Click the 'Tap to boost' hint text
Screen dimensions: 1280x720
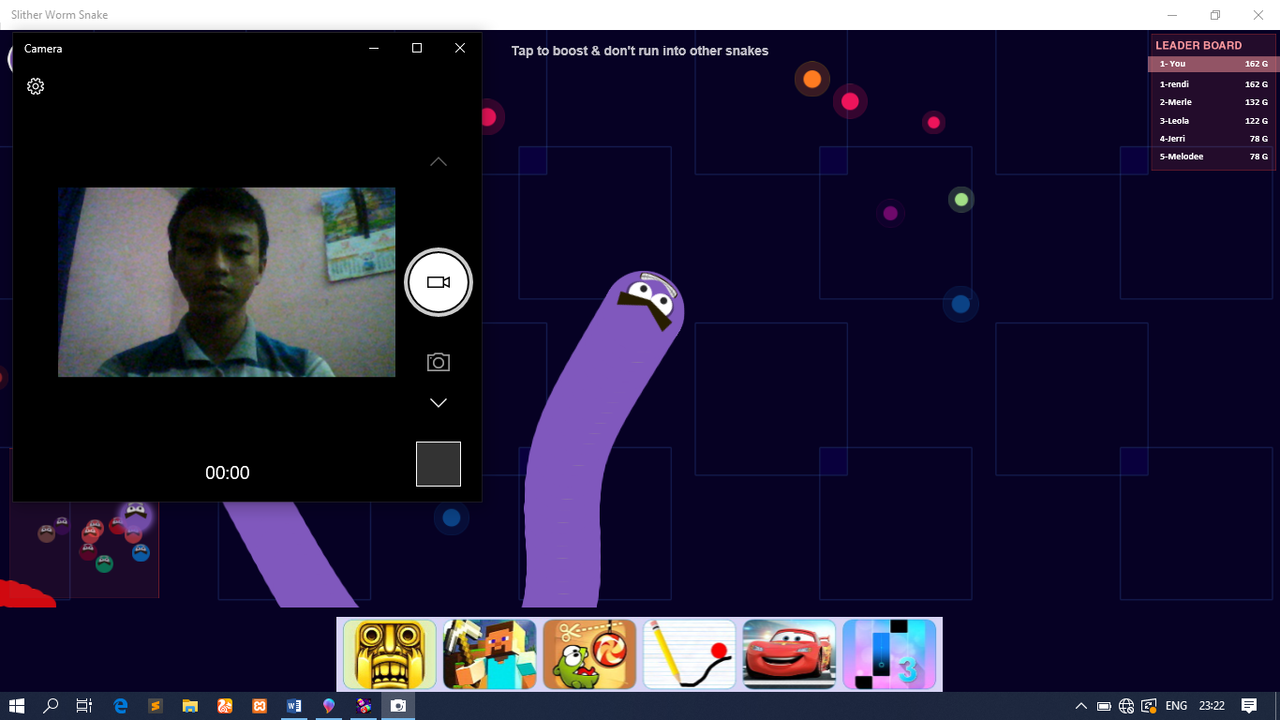640,51
